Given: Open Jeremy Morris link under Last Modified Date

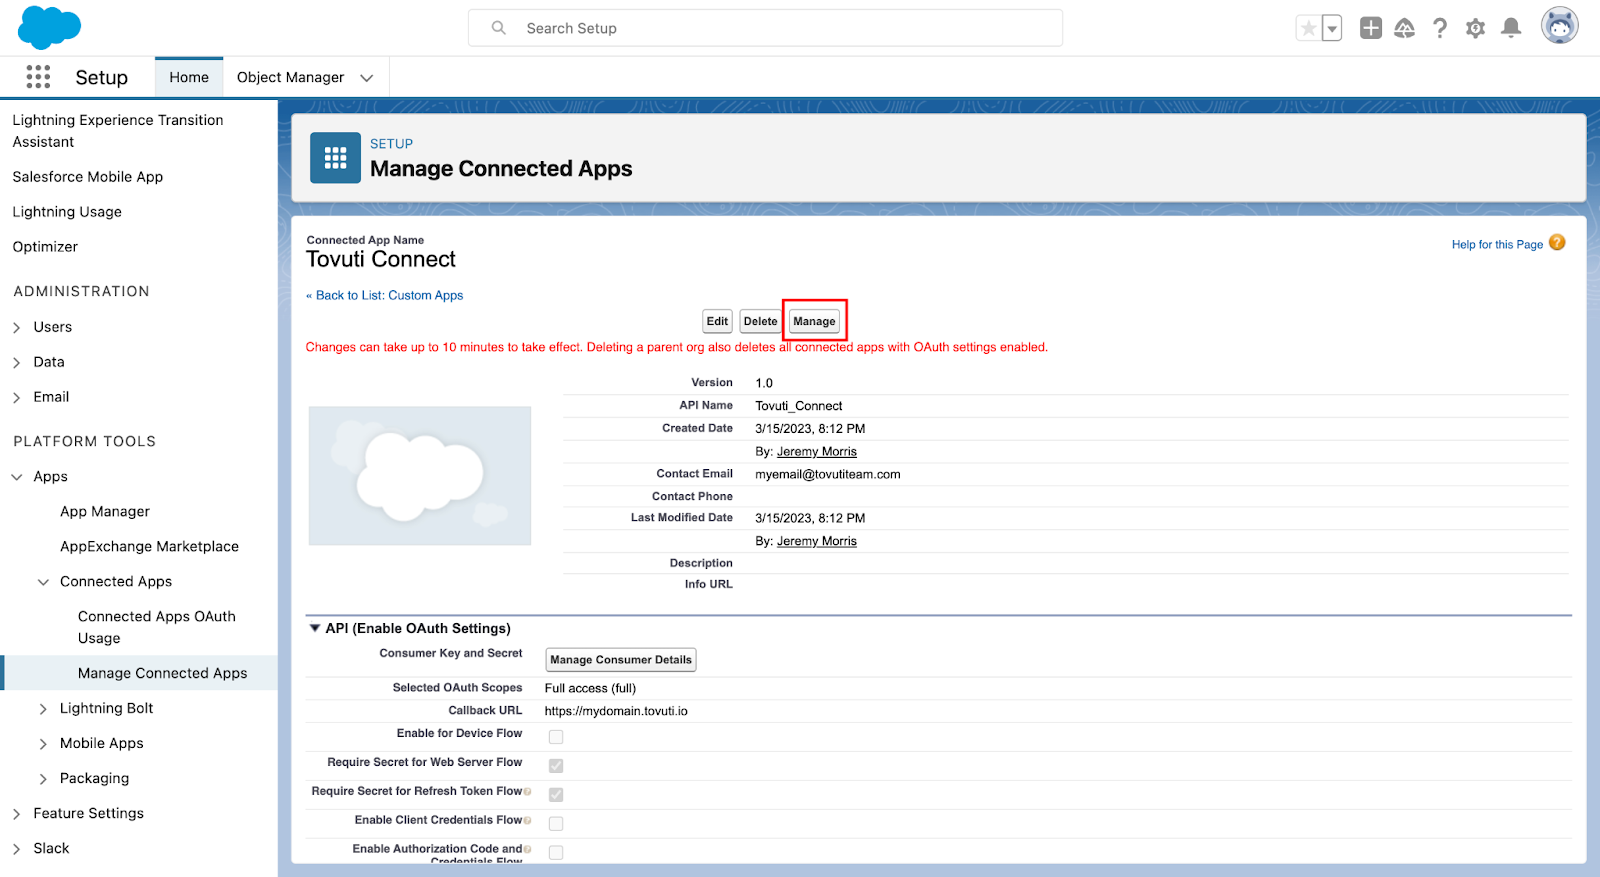Looking at the screenshot, I should point(817,541).
